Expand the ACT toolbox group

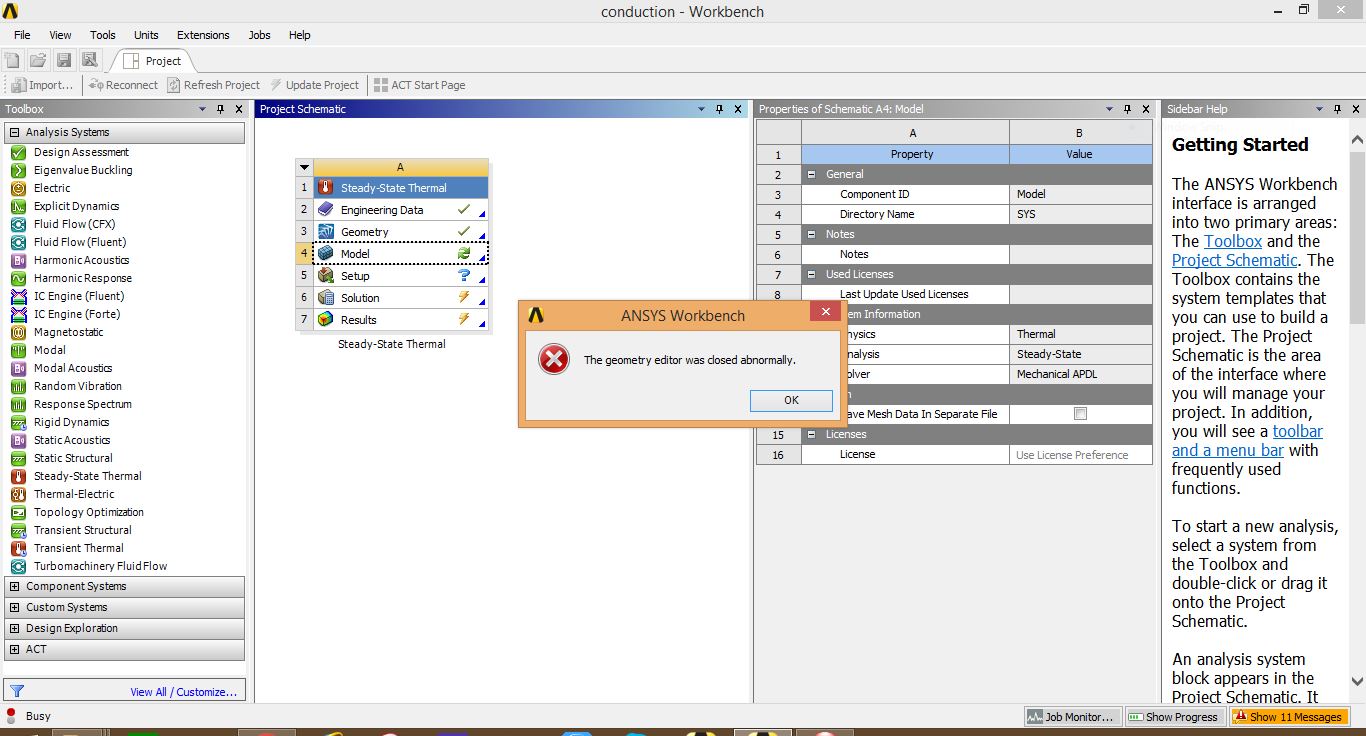click(14, 649)
